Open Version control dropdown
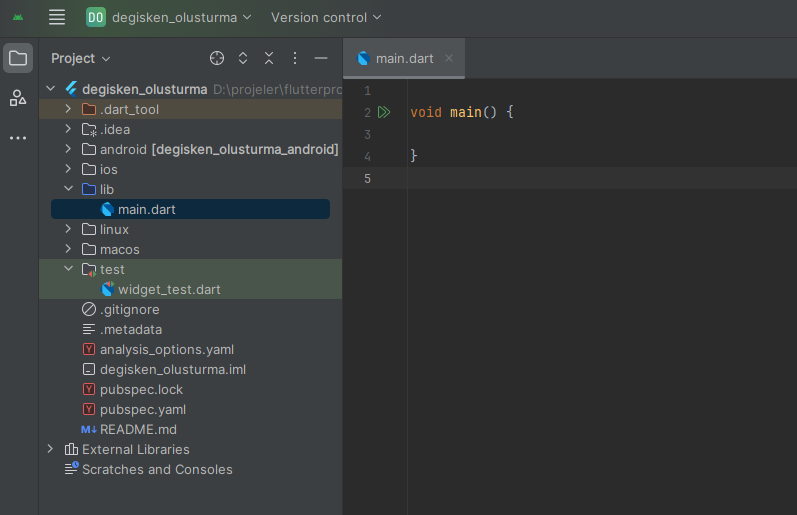The image size is (797, 515). [x=326, y=17]
